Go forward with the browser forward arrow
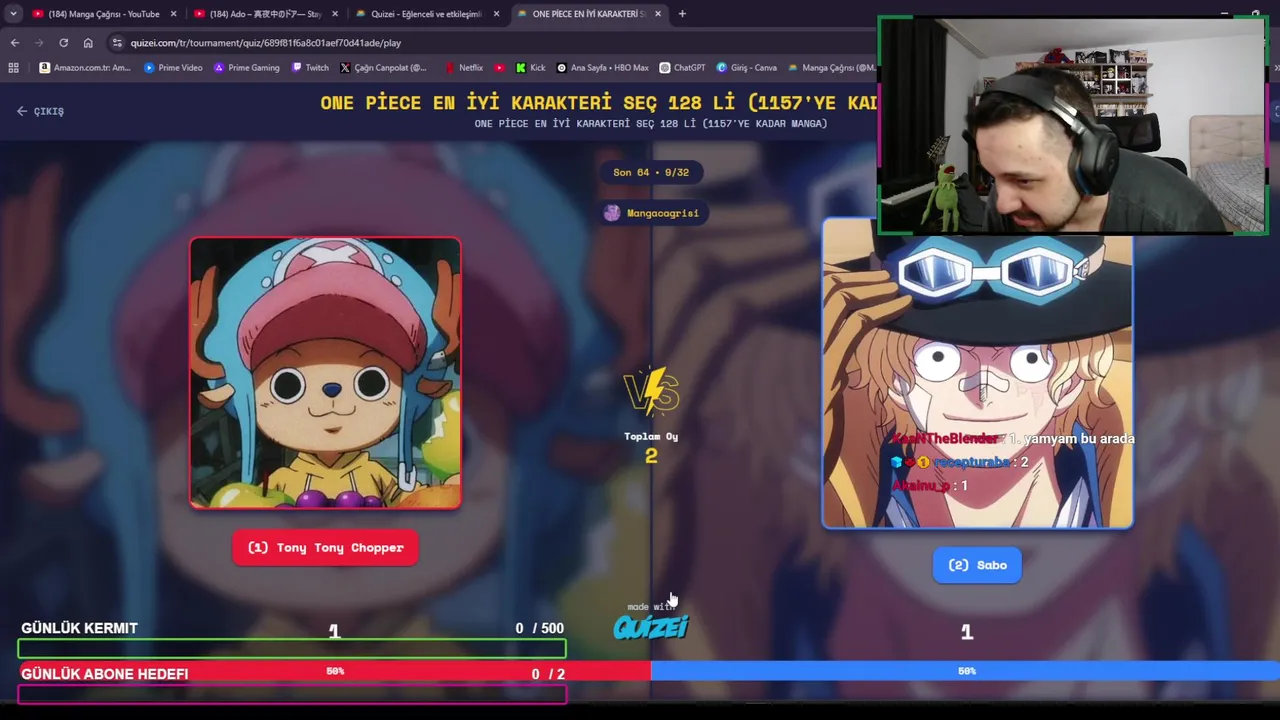Screen dimensions: 1280x720 coord(39,43)
